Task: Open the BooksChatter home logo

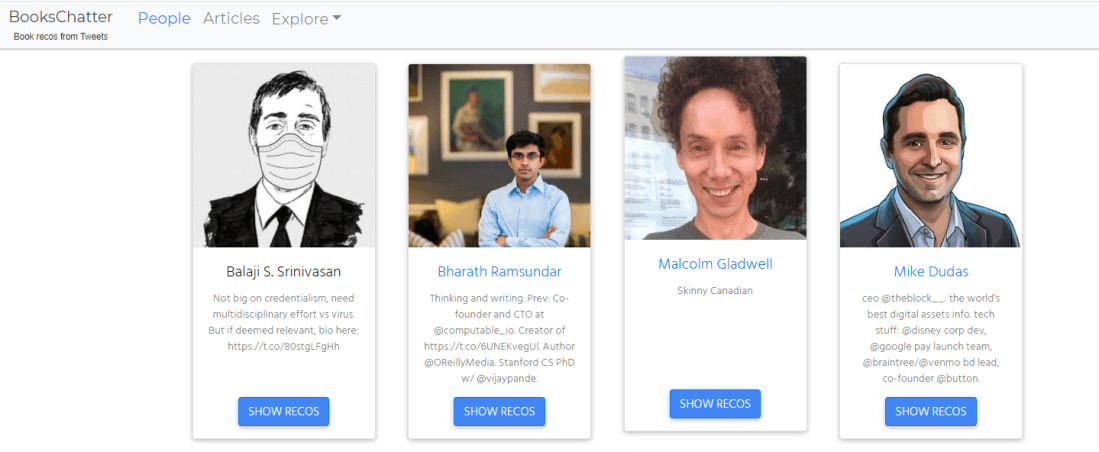Action: point(60,17)
